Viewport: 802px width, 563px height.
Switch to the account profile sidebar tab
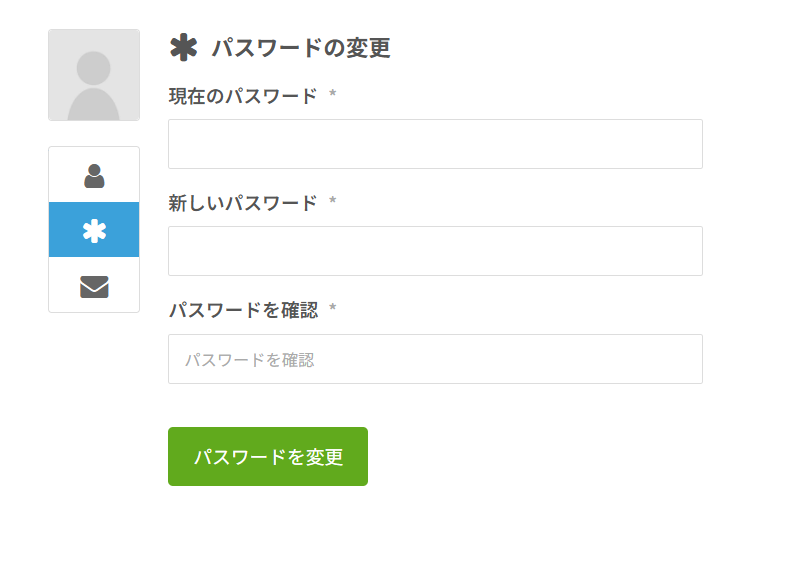point(94,175)
